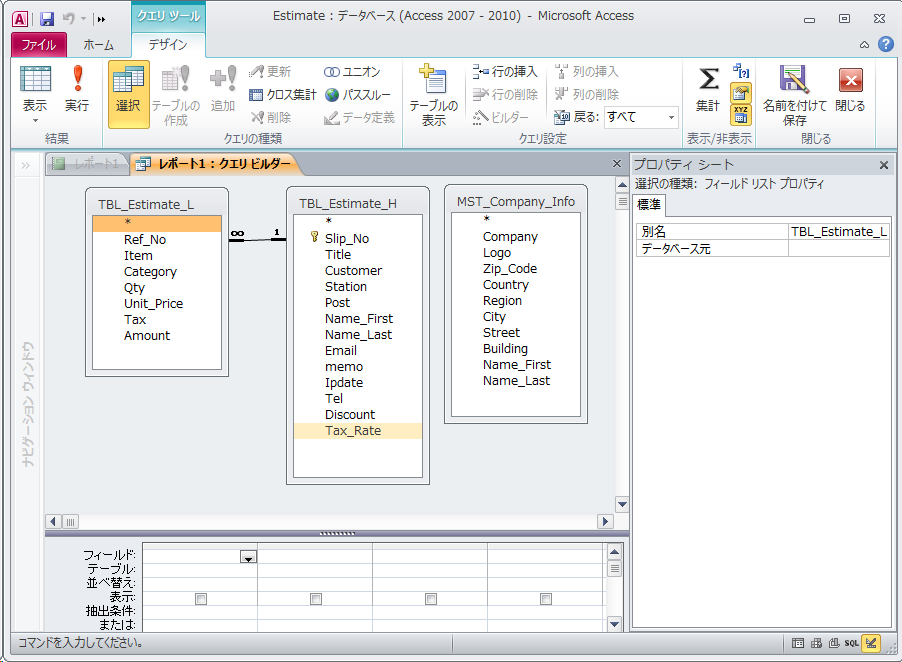Open Access Help question mark icon

pos(886,44)
